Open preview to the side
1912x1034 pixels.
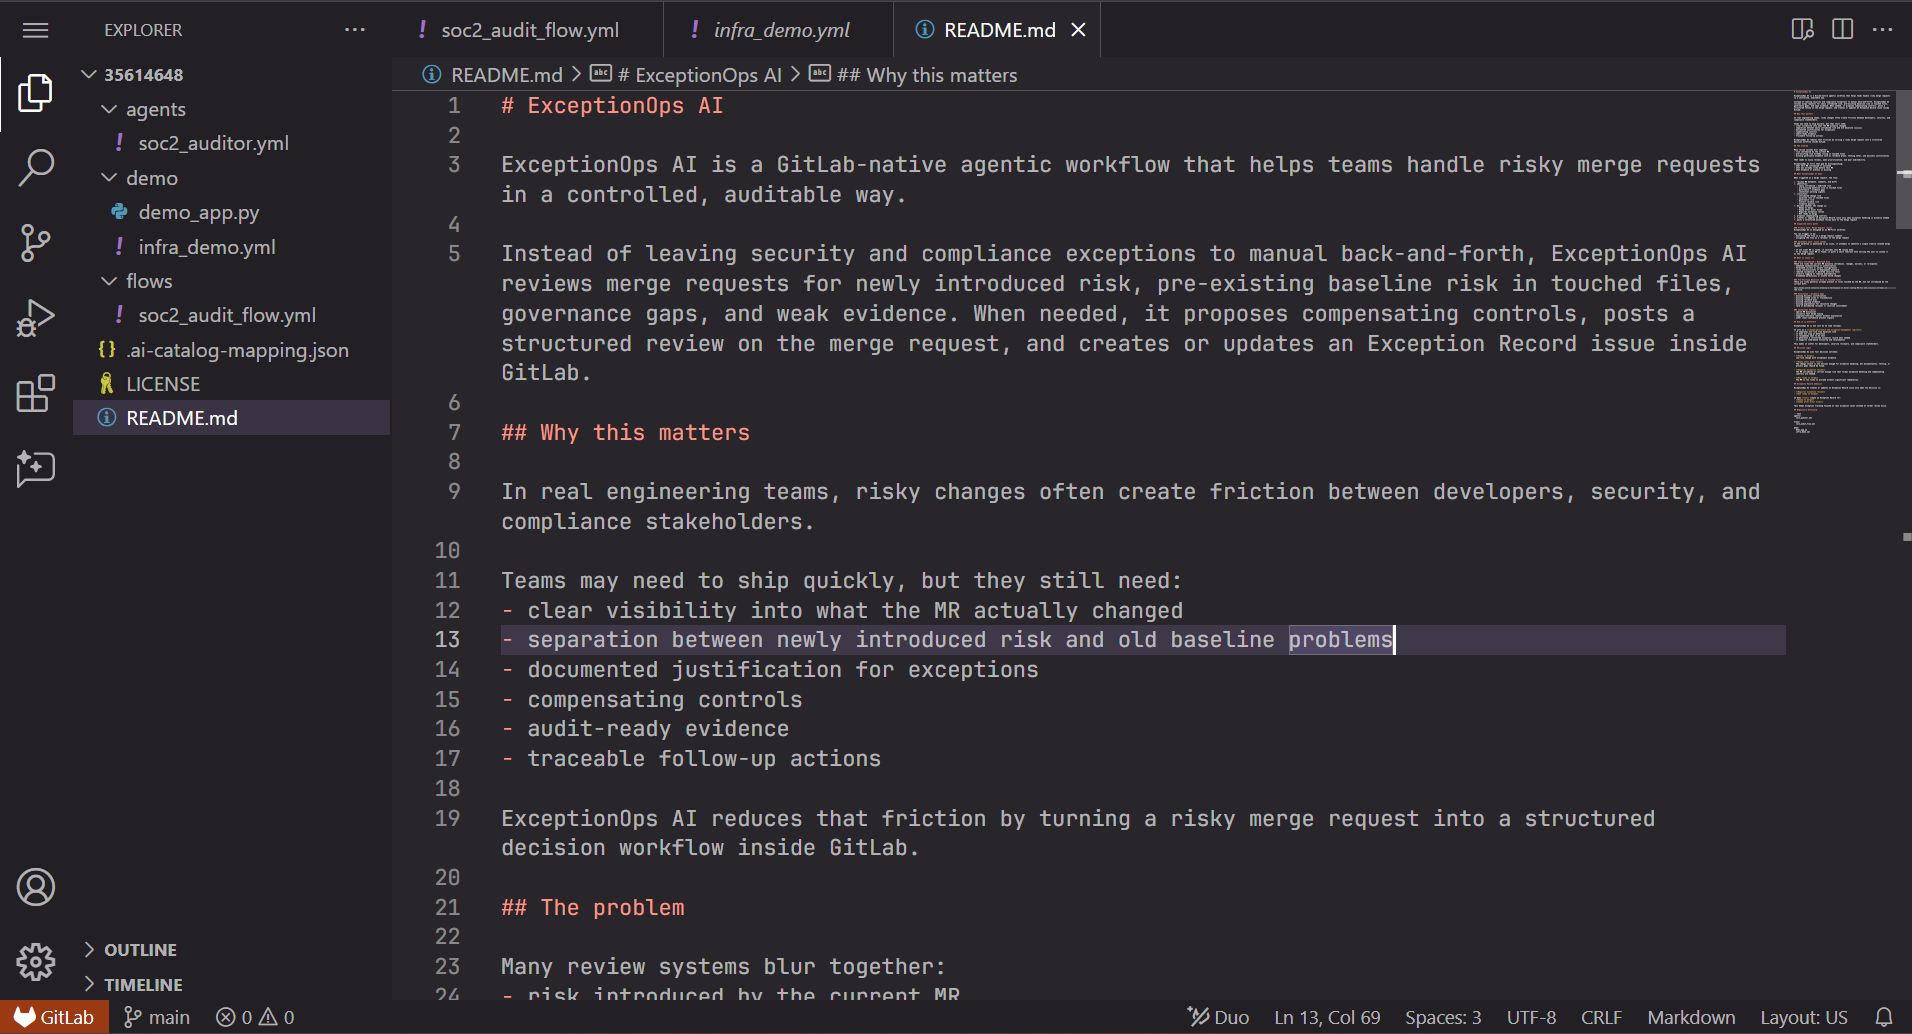pyautogui.click(x=1802, y=30)
